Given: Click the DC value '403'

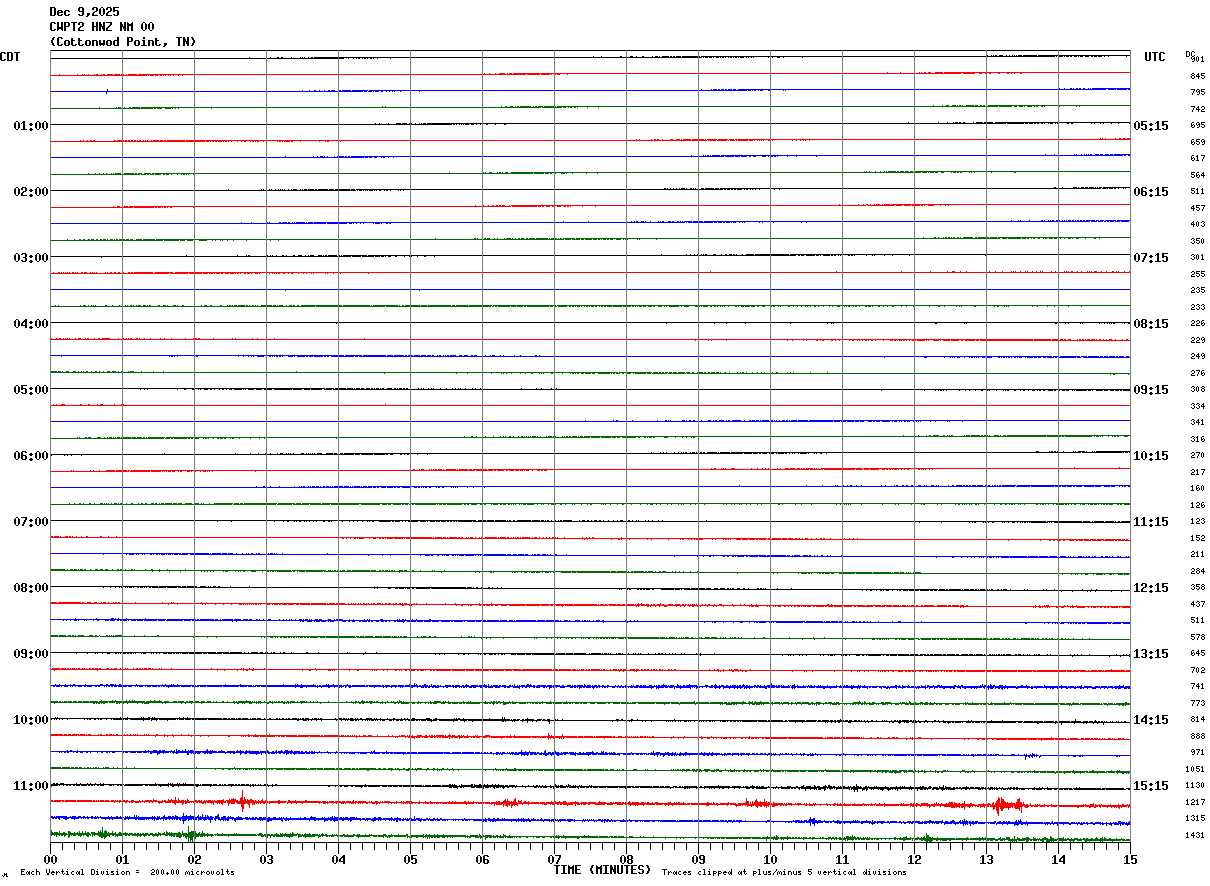Looking at the screenshot, I should point(1197,224).
